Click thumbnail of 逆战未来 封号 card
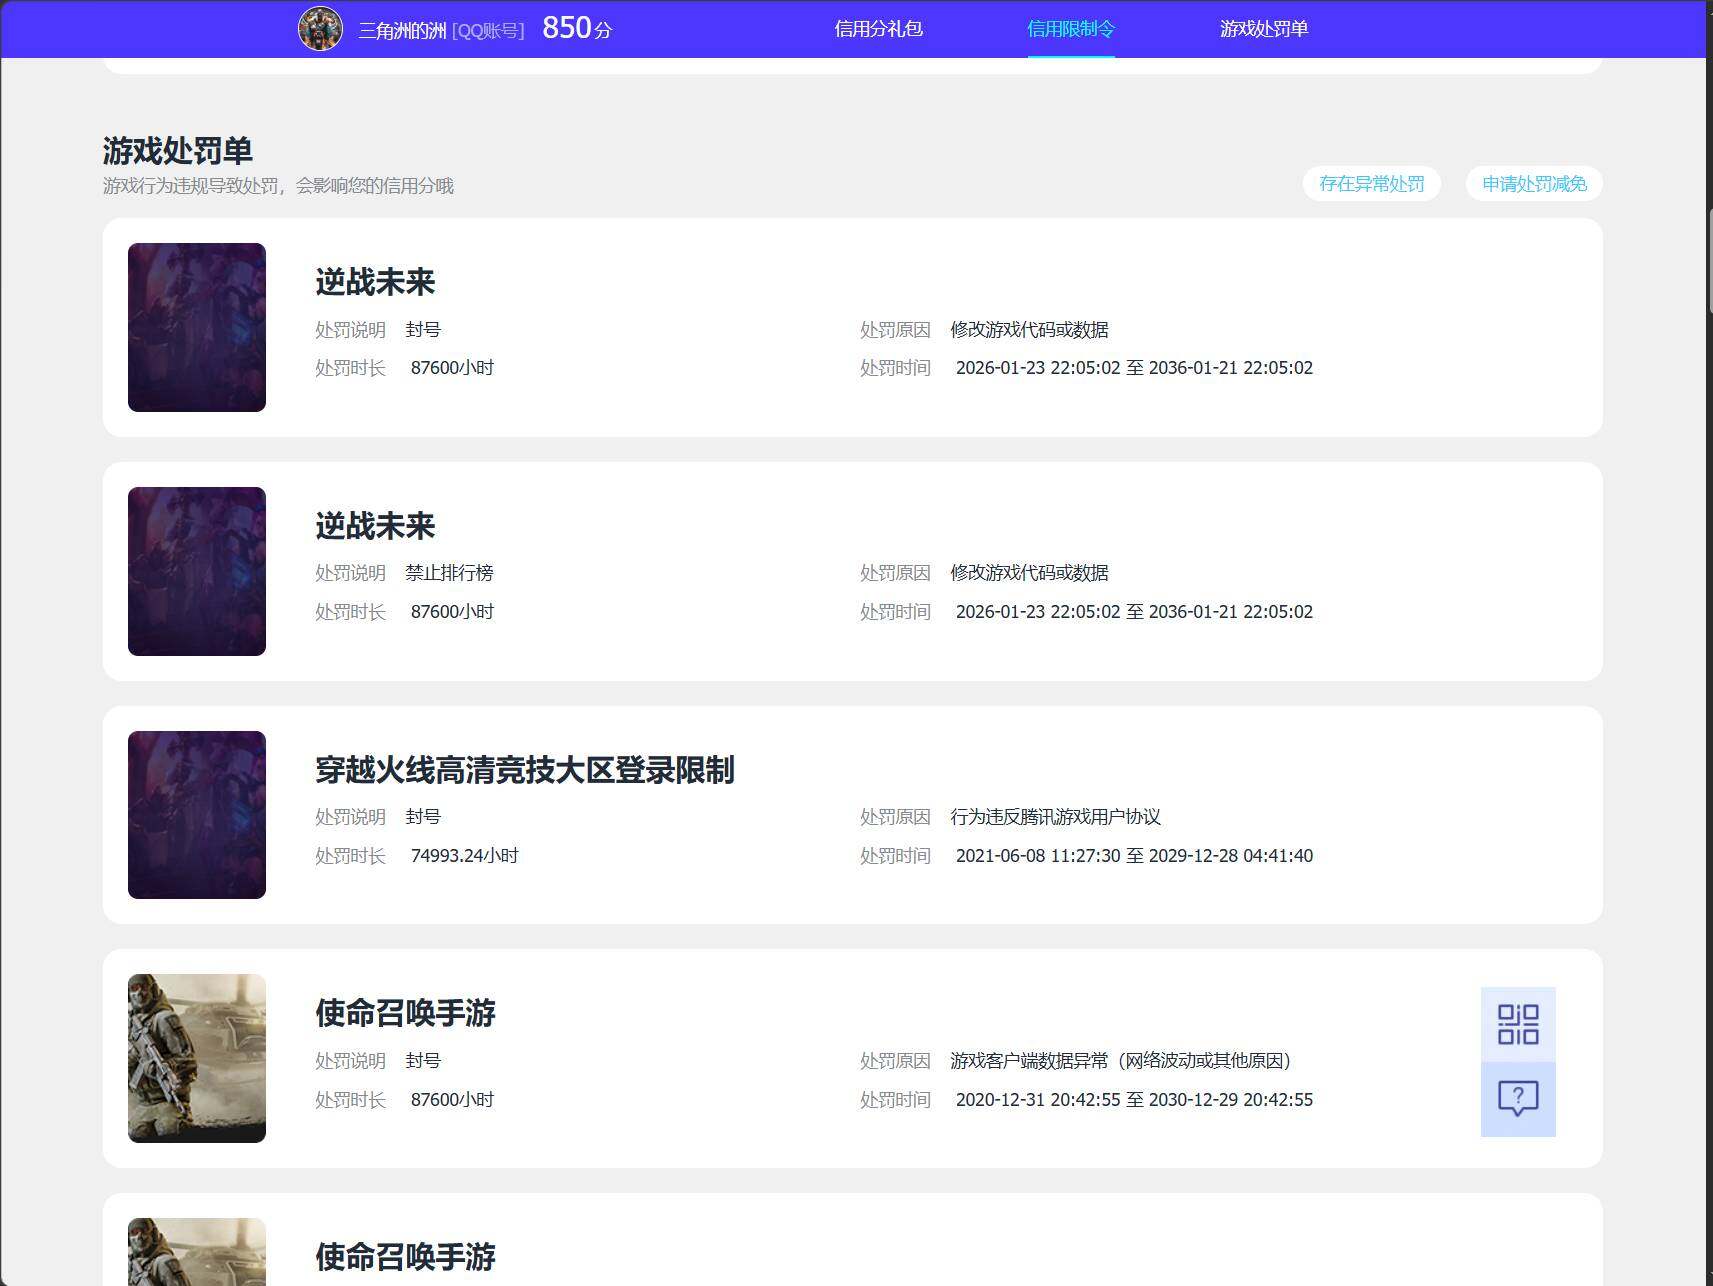 [x=197, y=327]
